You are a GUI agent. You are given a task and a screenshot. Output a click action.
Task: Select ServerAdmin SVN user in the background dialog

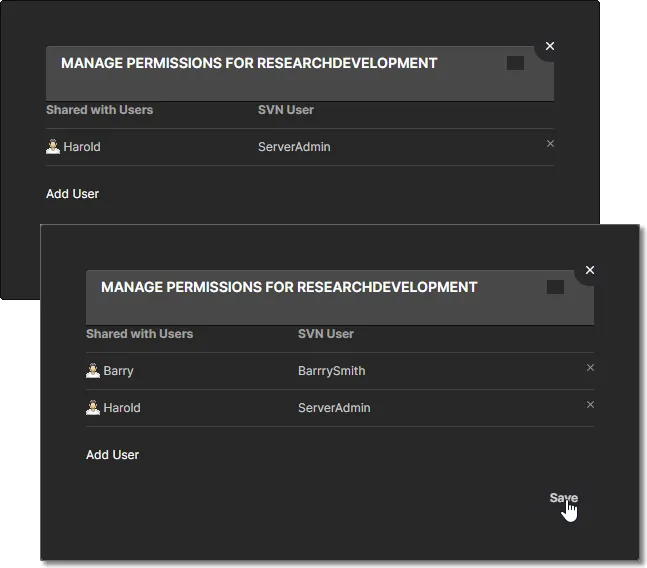(294, 146)
